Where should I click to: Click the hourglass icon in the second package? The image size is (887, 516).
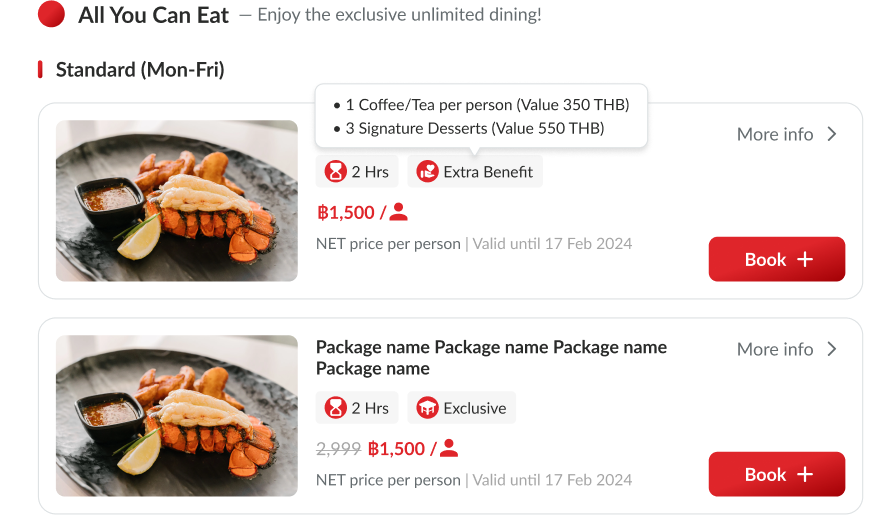pos(335,408)
